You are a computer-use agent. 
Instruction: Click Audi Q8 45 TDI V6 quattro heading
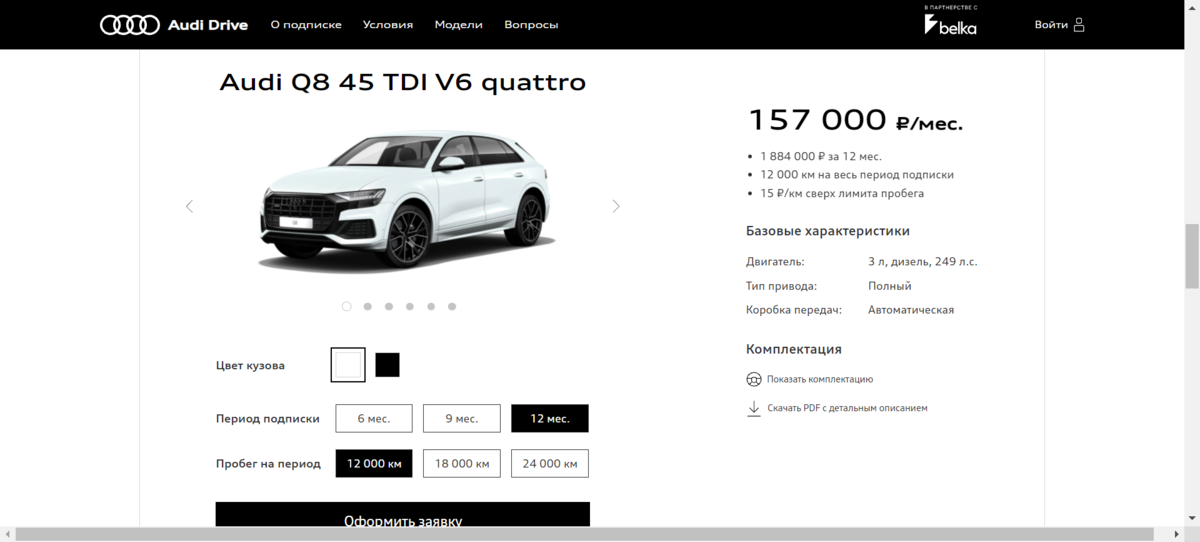click(402, 82)
